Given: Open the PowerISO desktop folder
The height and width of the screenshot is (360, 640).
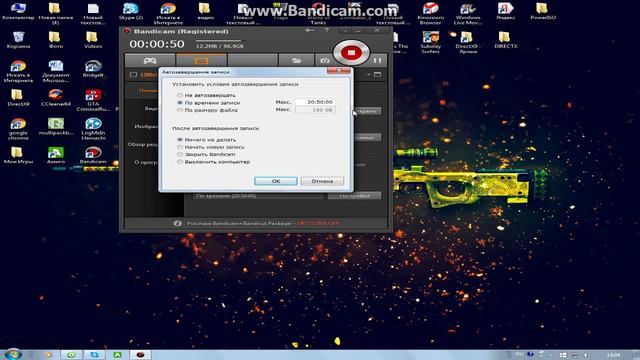Looking at the screenshot, I should pos(542,11).
